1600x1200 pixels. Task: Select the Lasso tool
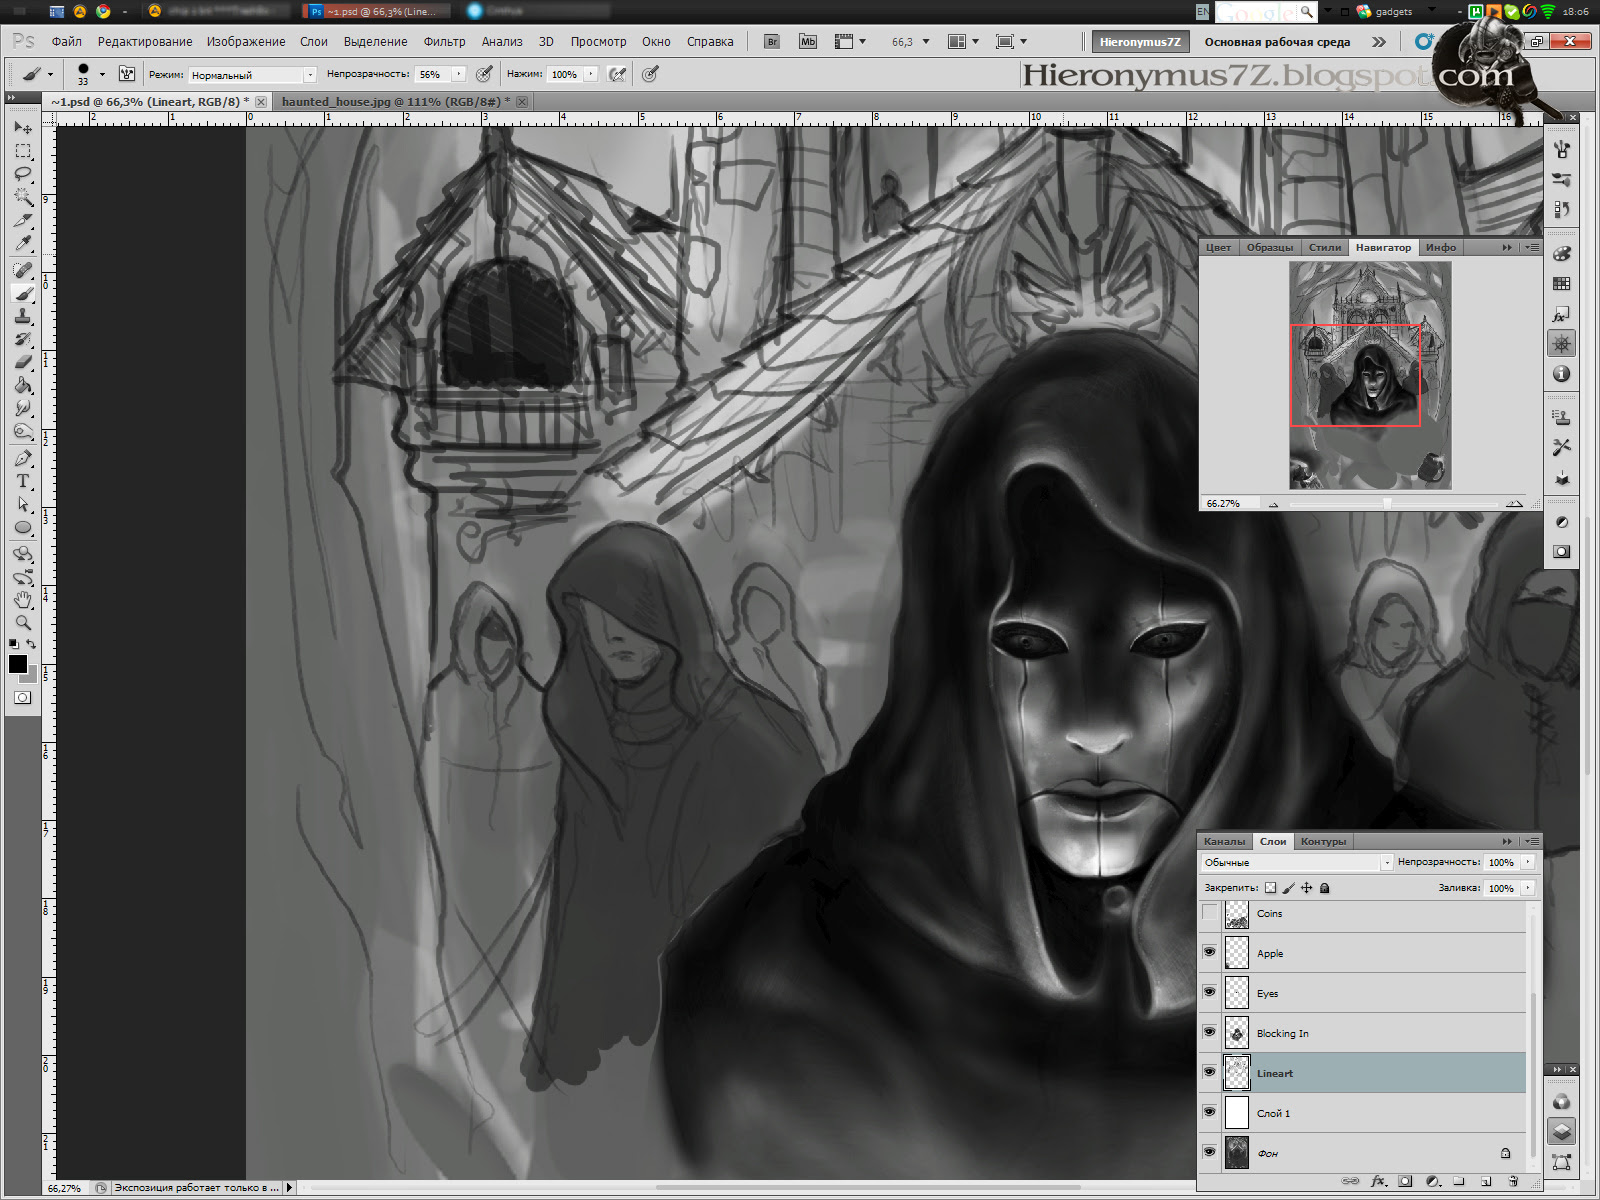[x=22, y=174]
